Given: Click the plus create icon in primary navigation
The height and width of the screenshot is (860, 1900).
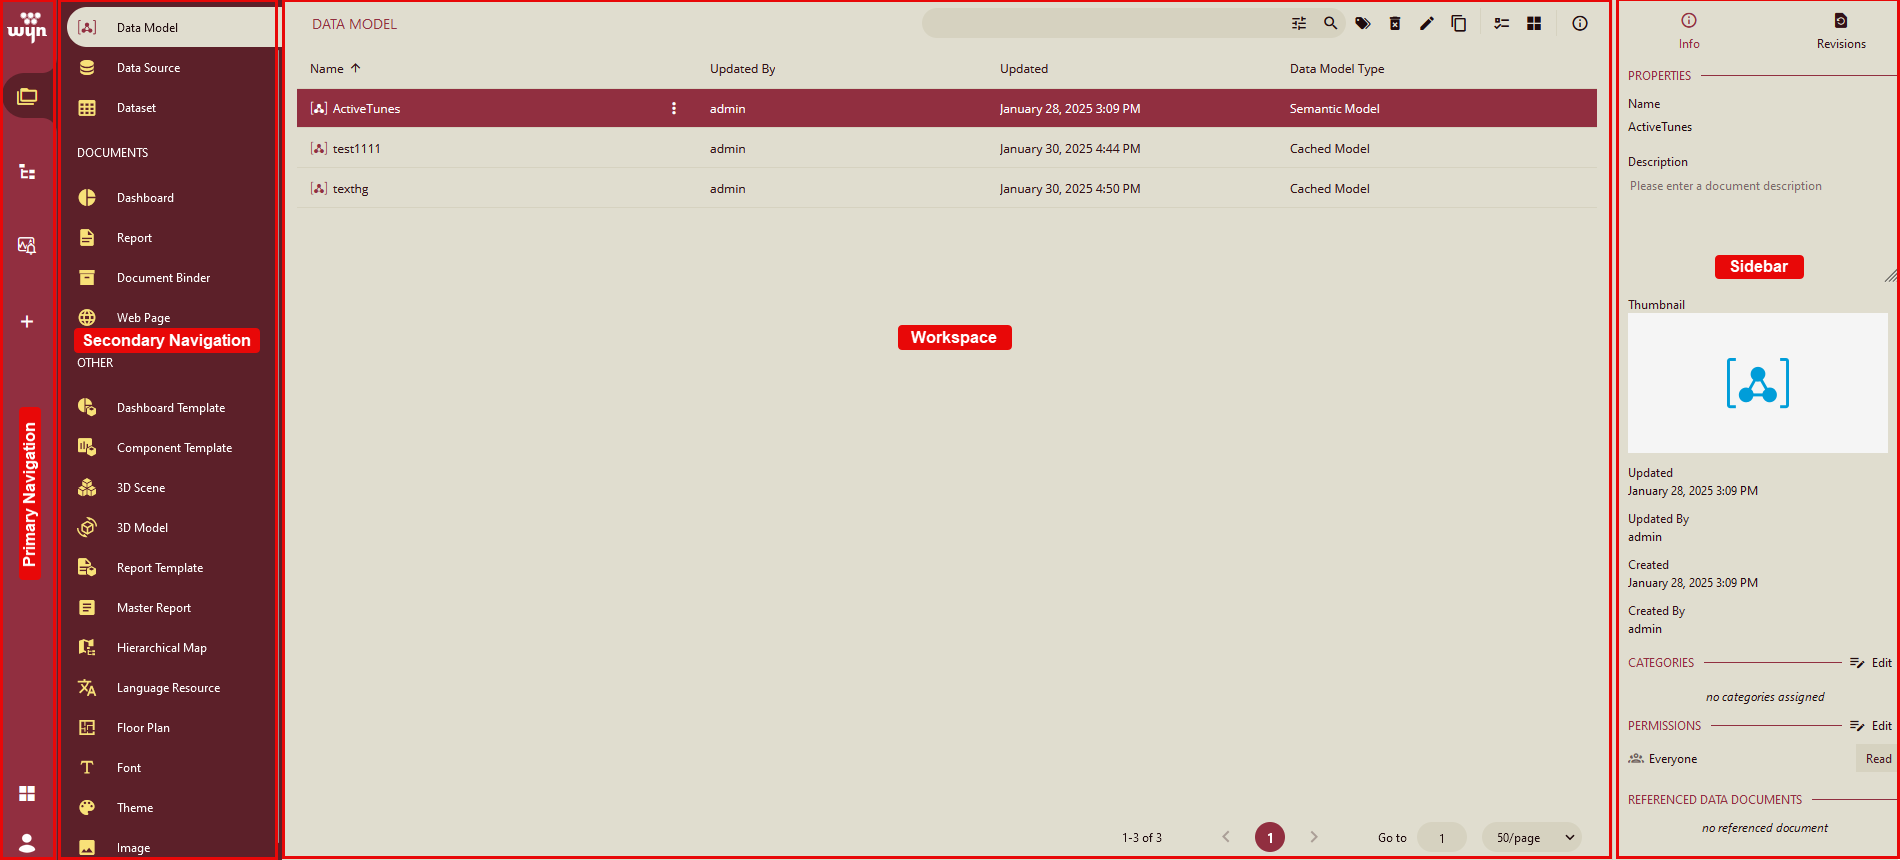Looking at the screenshot, I should [x=27, y=321].
